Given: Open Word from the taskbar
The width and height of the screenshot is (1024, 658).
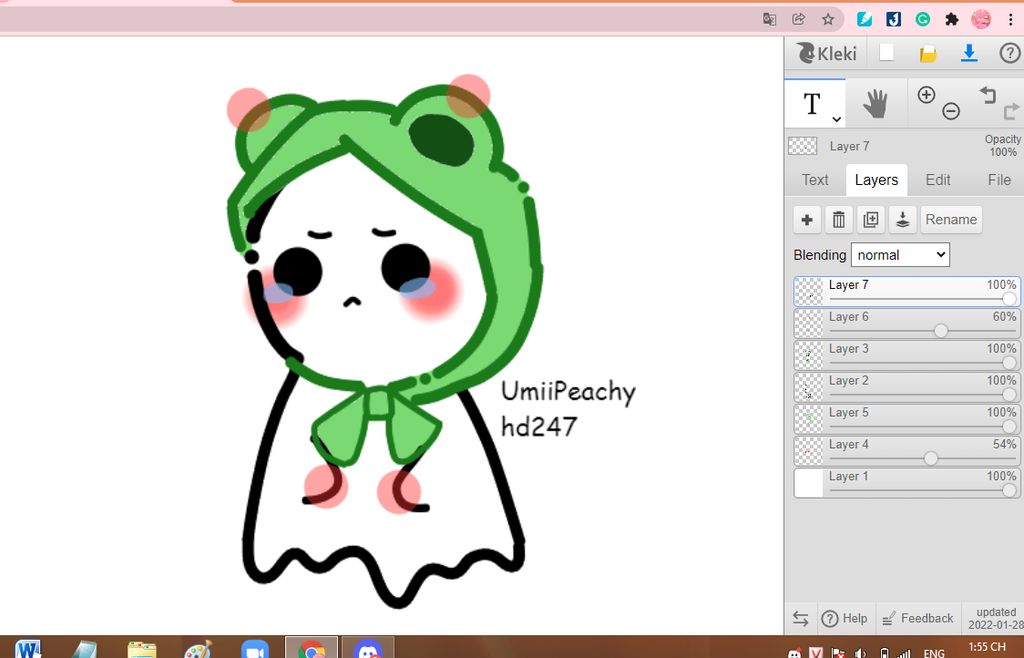Looking at the screenshot, I should pos(29,649).
